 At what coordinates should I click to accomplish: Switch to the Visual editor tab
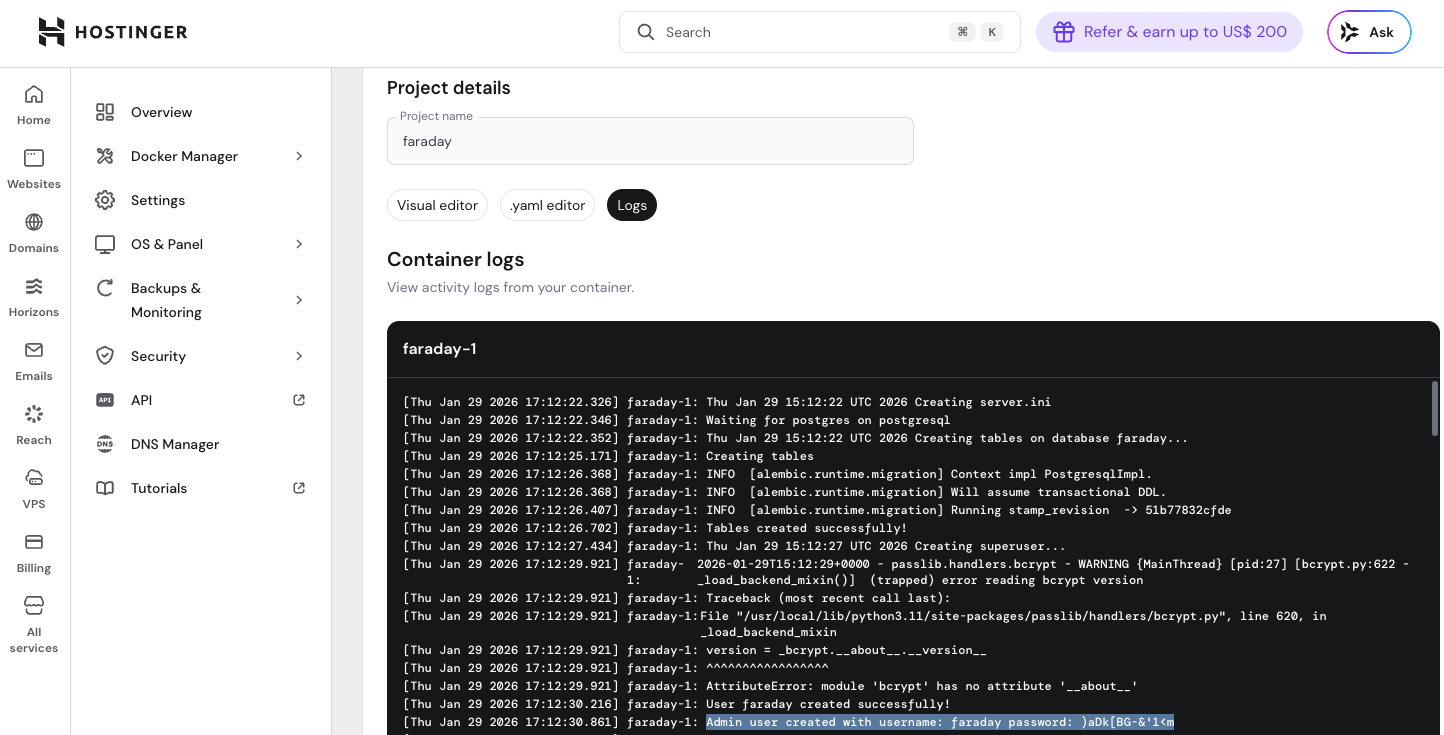click(x=437, y=205)
